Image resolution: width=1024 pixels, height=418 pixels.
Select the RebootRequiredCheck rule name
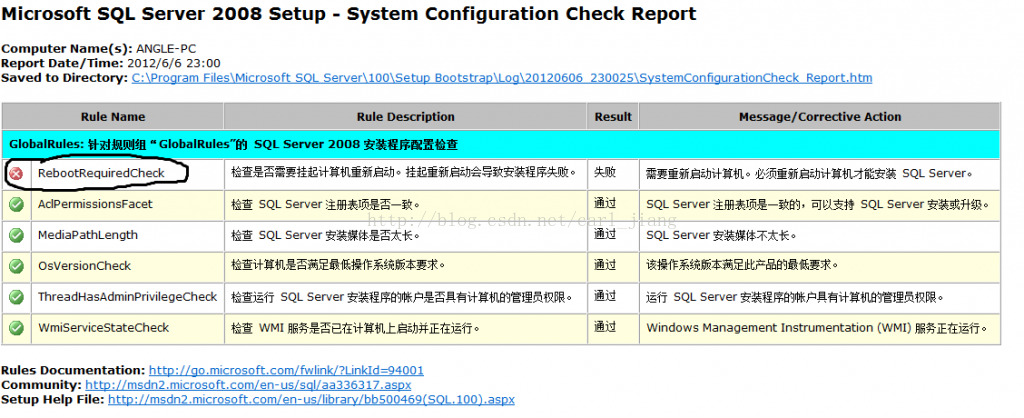pos(101,173)
